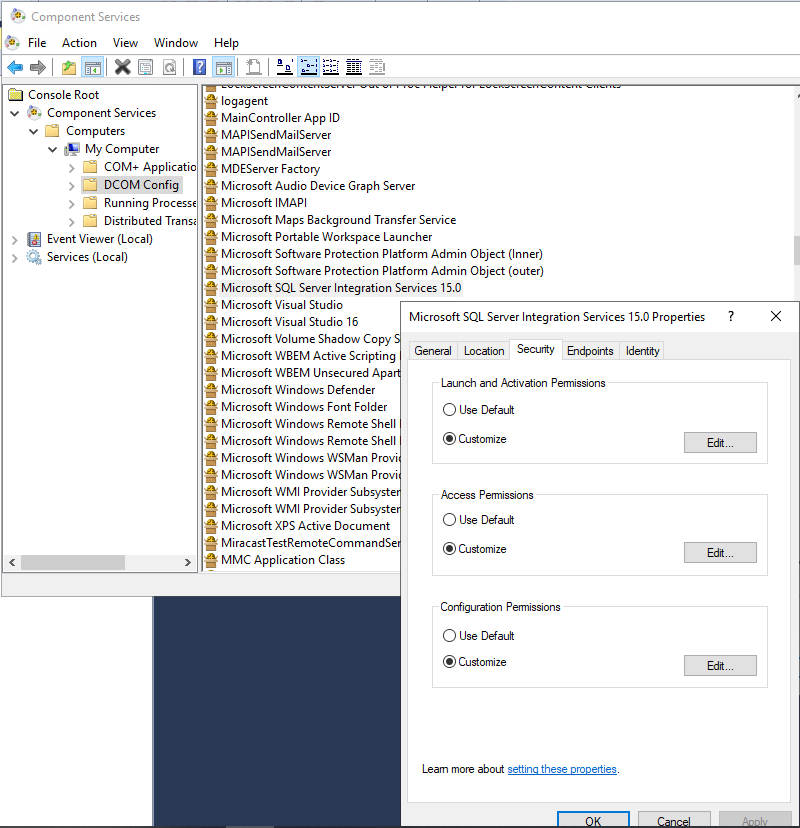Viewport: 800px width, 828px height.
Task: Click Edit for Access Permissions
Action: (720, 552)
